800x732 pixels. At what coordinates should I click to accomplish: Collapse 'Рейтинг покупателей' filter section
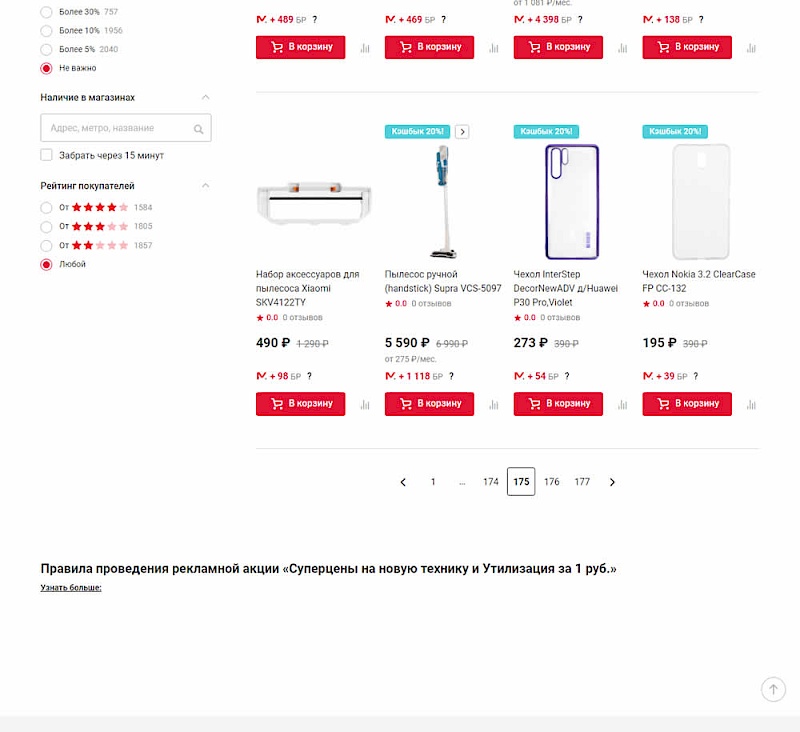[x=206, y=185]
